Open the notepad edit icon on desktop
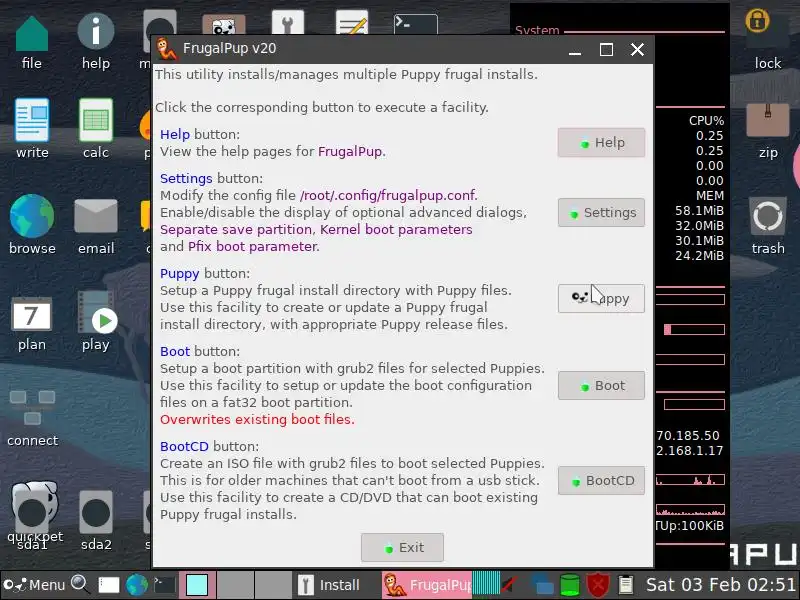Viewport: 800px width, 600px height. point(352,23)
